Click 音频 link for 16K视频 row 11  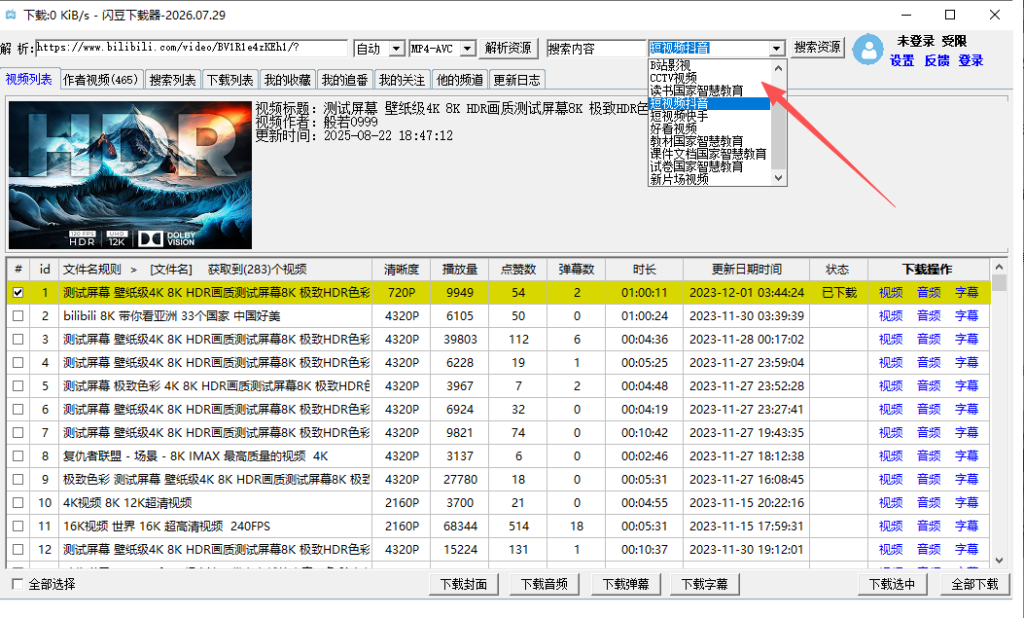[929, 526]
